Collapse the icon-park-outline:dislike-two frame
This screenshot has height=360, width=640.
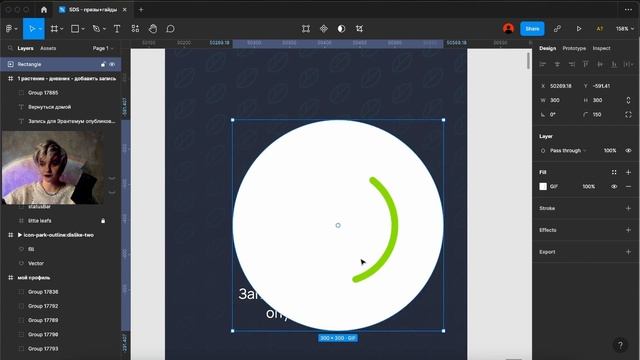pos(20,235)
